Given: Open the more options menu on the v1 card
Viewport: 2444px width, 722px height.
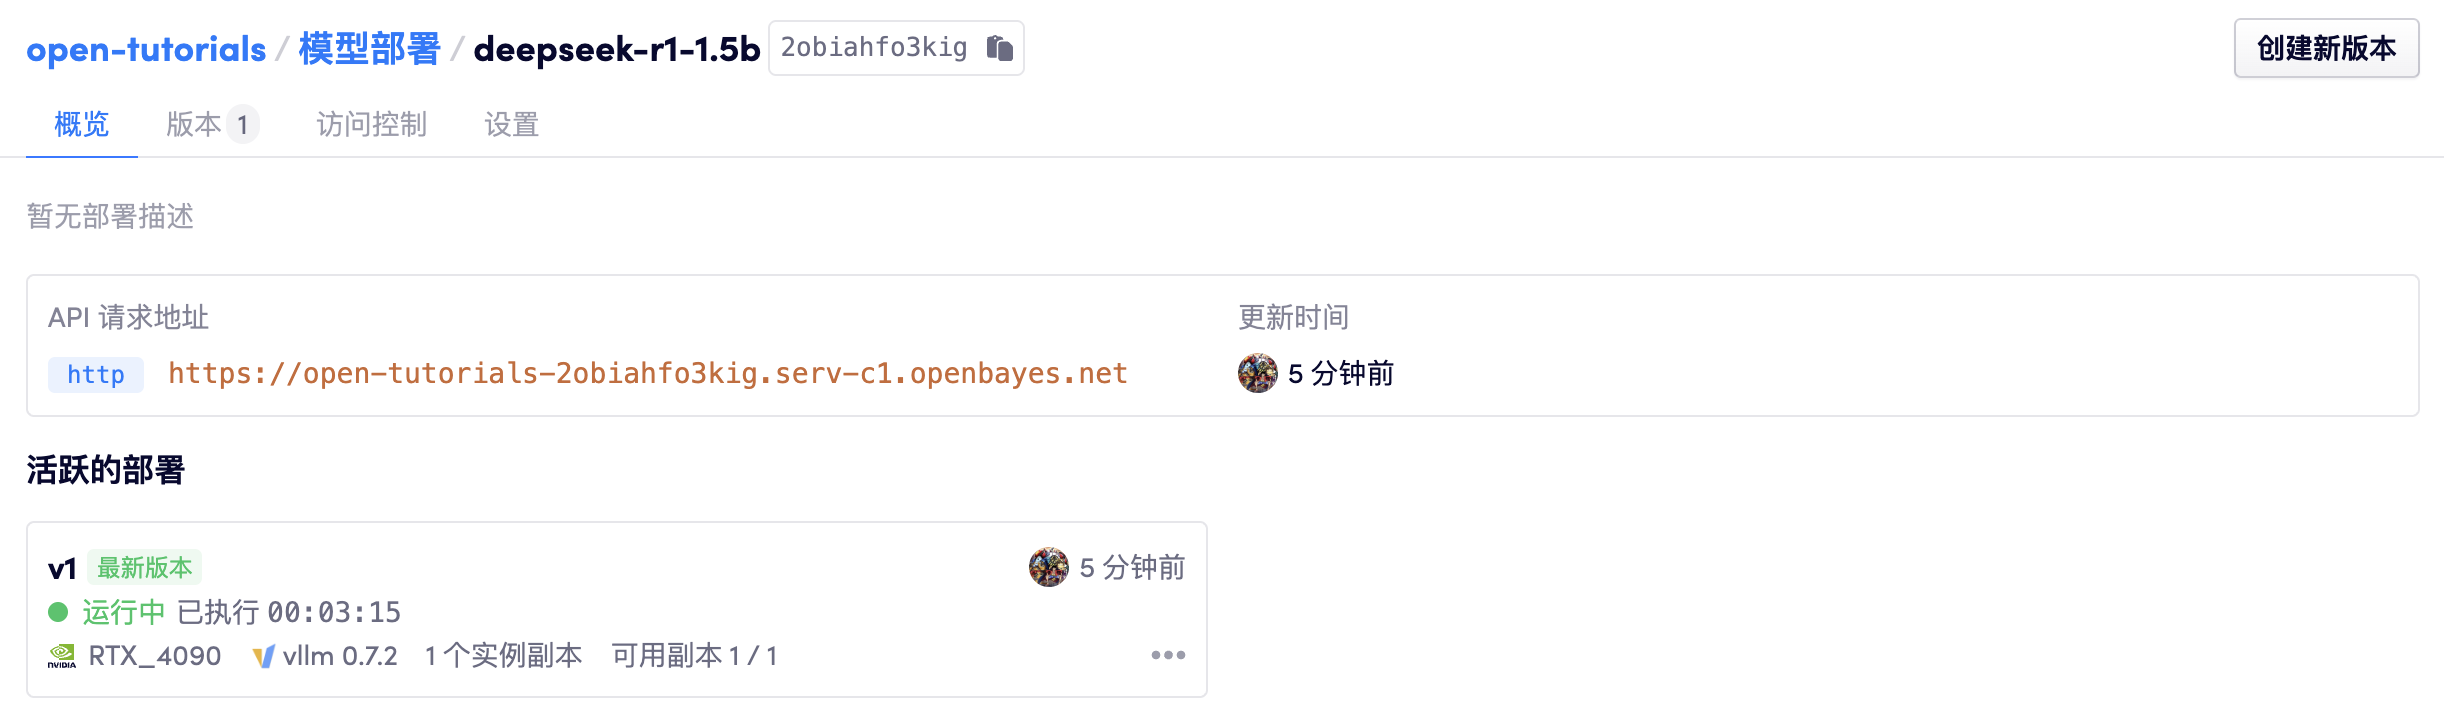Looking at the screenshot, I should [1168, 655].
